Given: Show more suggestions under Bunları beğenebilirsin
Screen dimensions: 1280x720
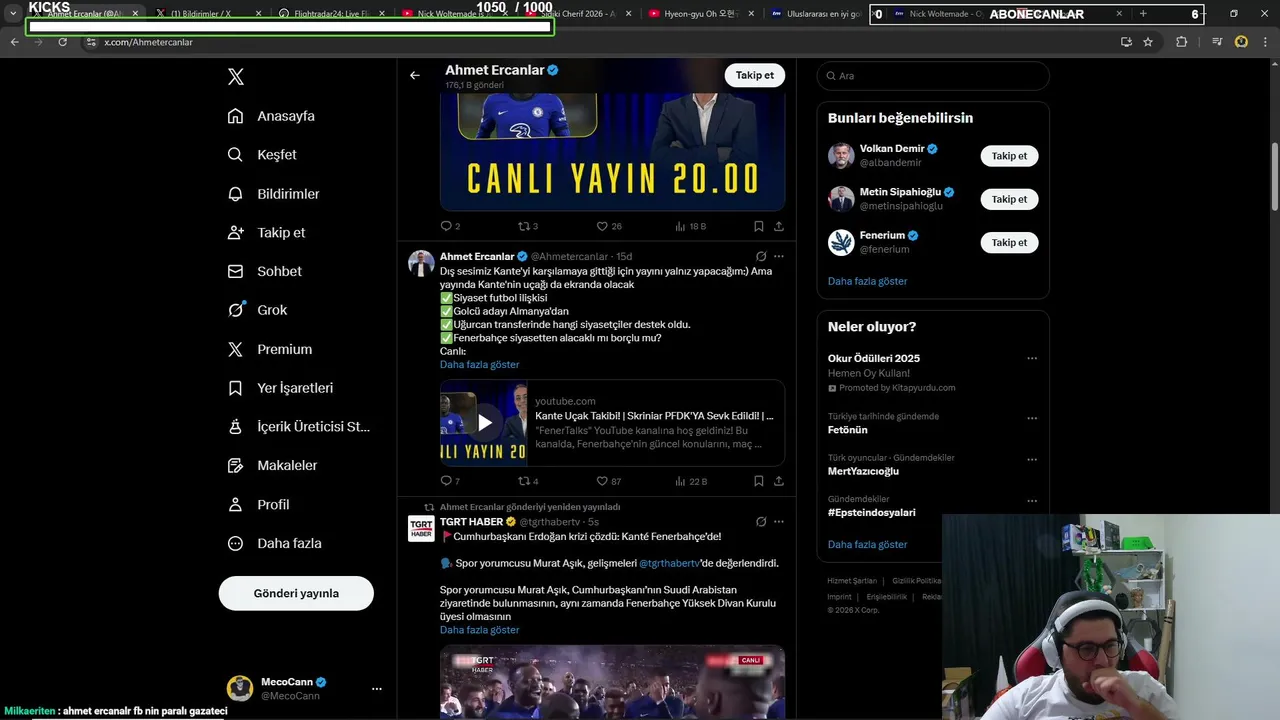Looking at the screenshot, I should 867,281.
